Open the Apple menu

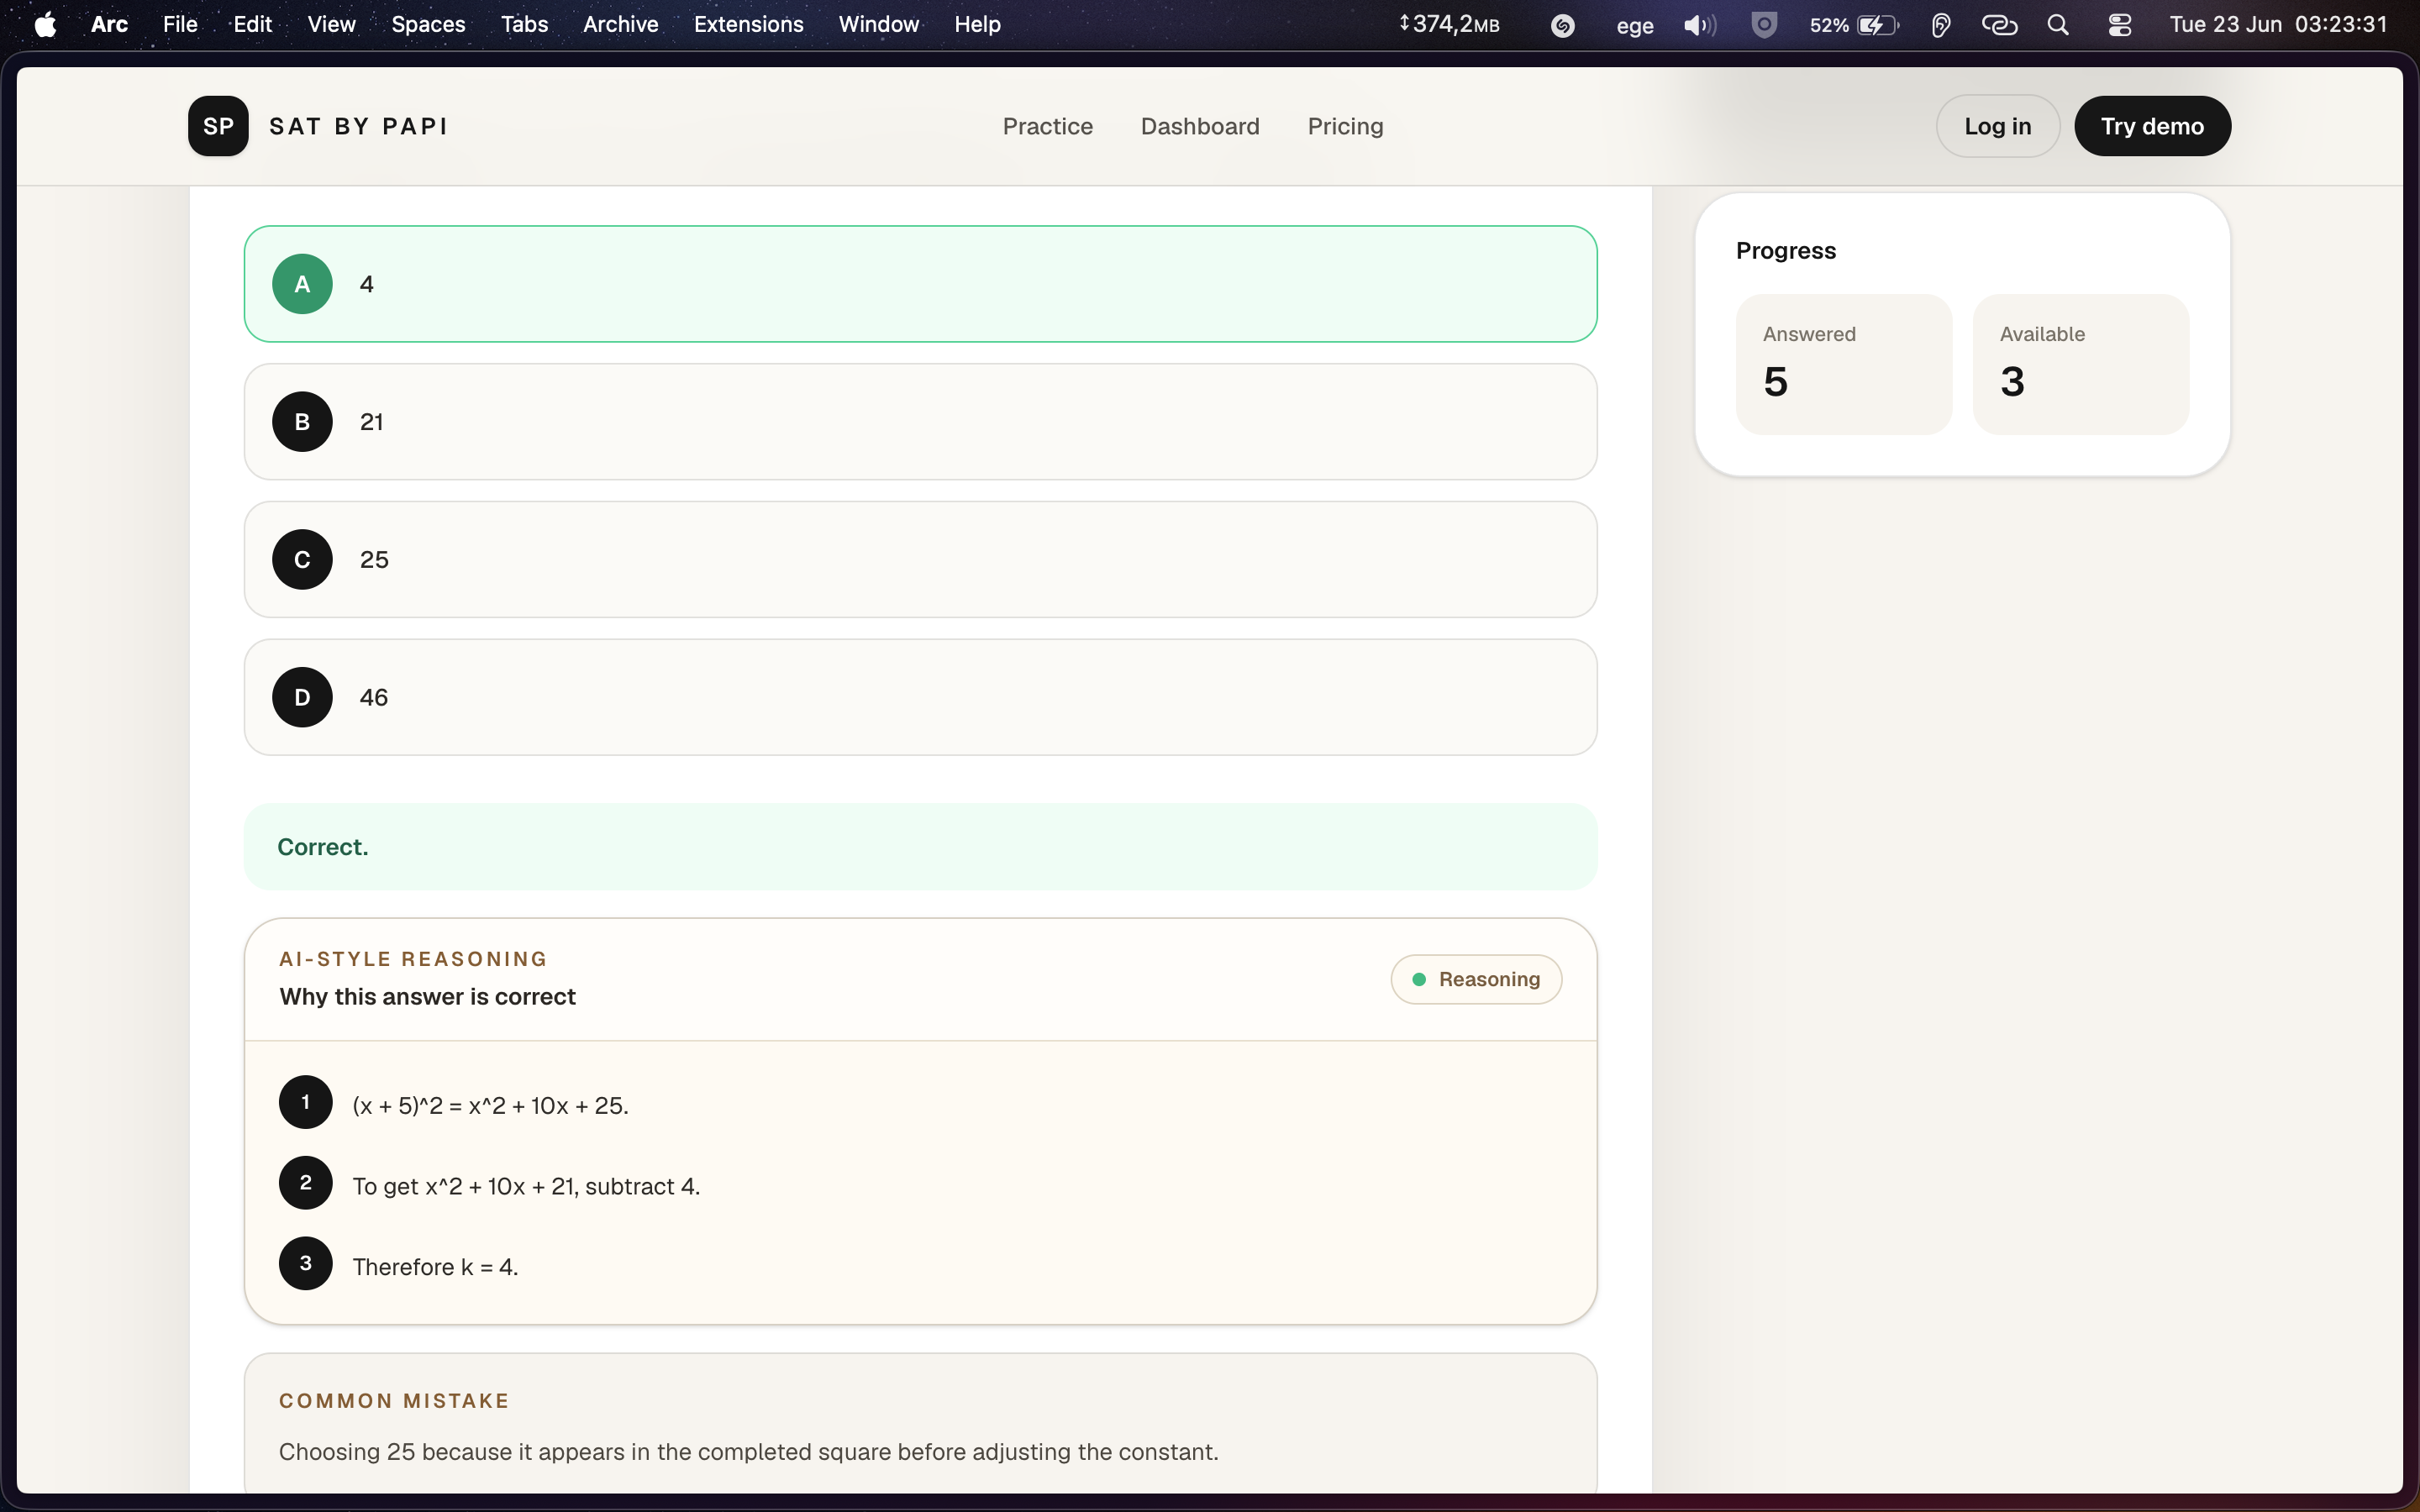click(x=45, y=25)
